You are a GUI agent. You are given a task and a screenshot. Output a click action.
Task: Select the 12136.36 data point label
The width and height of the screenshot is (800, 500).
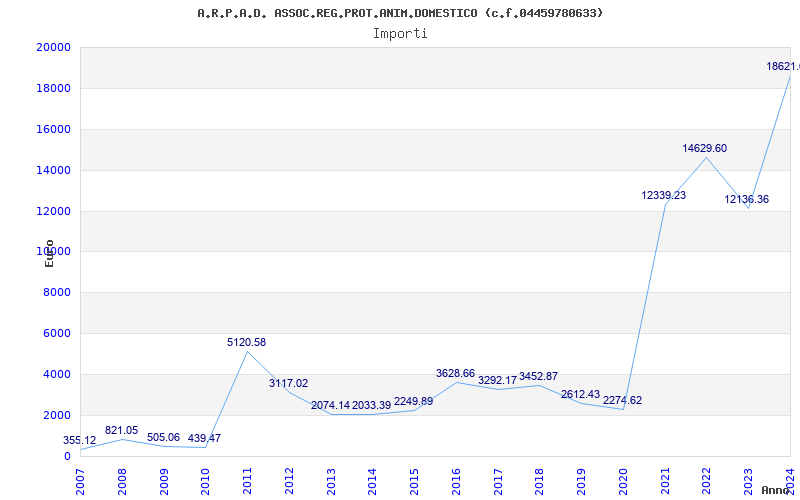746,200
